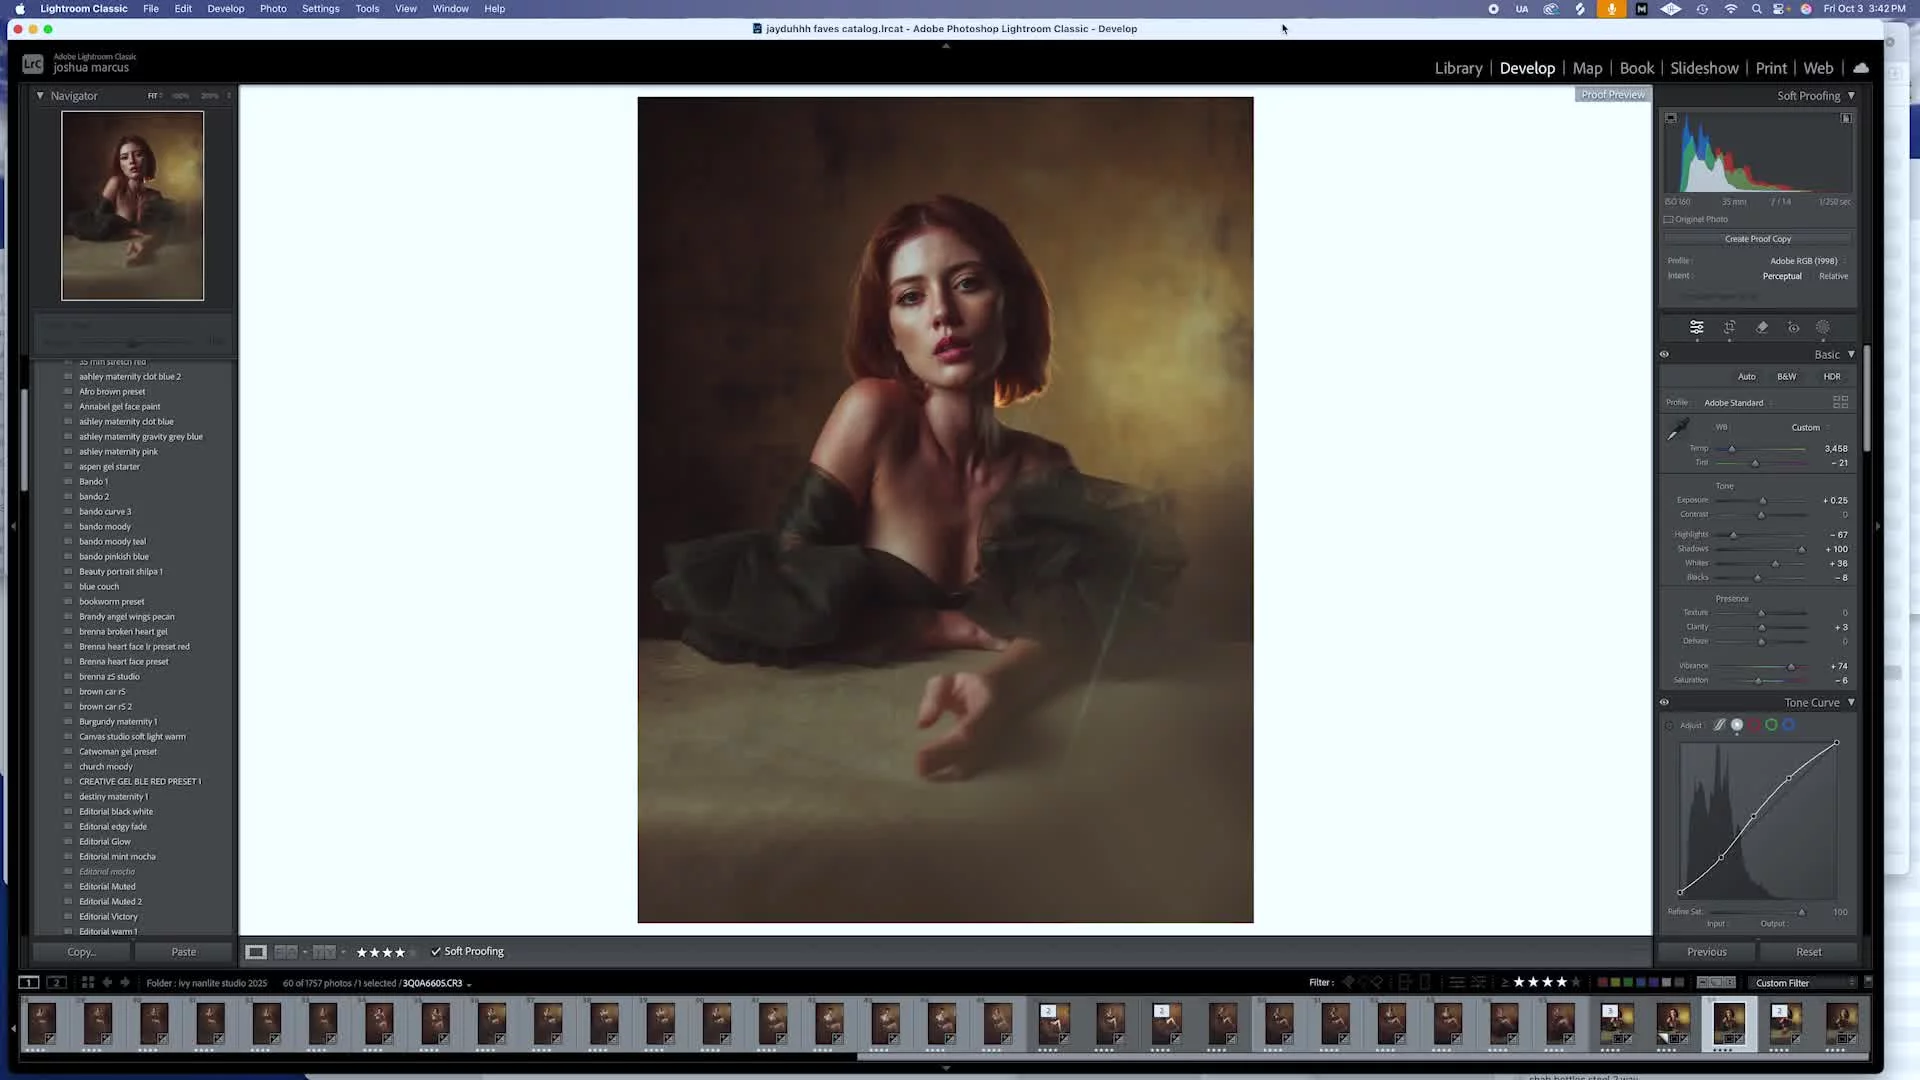Image resolution: width=1920 pixels, height=1080 pixels.
Task: Open the Develop menu in menu bar
Action: coord(225,9)
